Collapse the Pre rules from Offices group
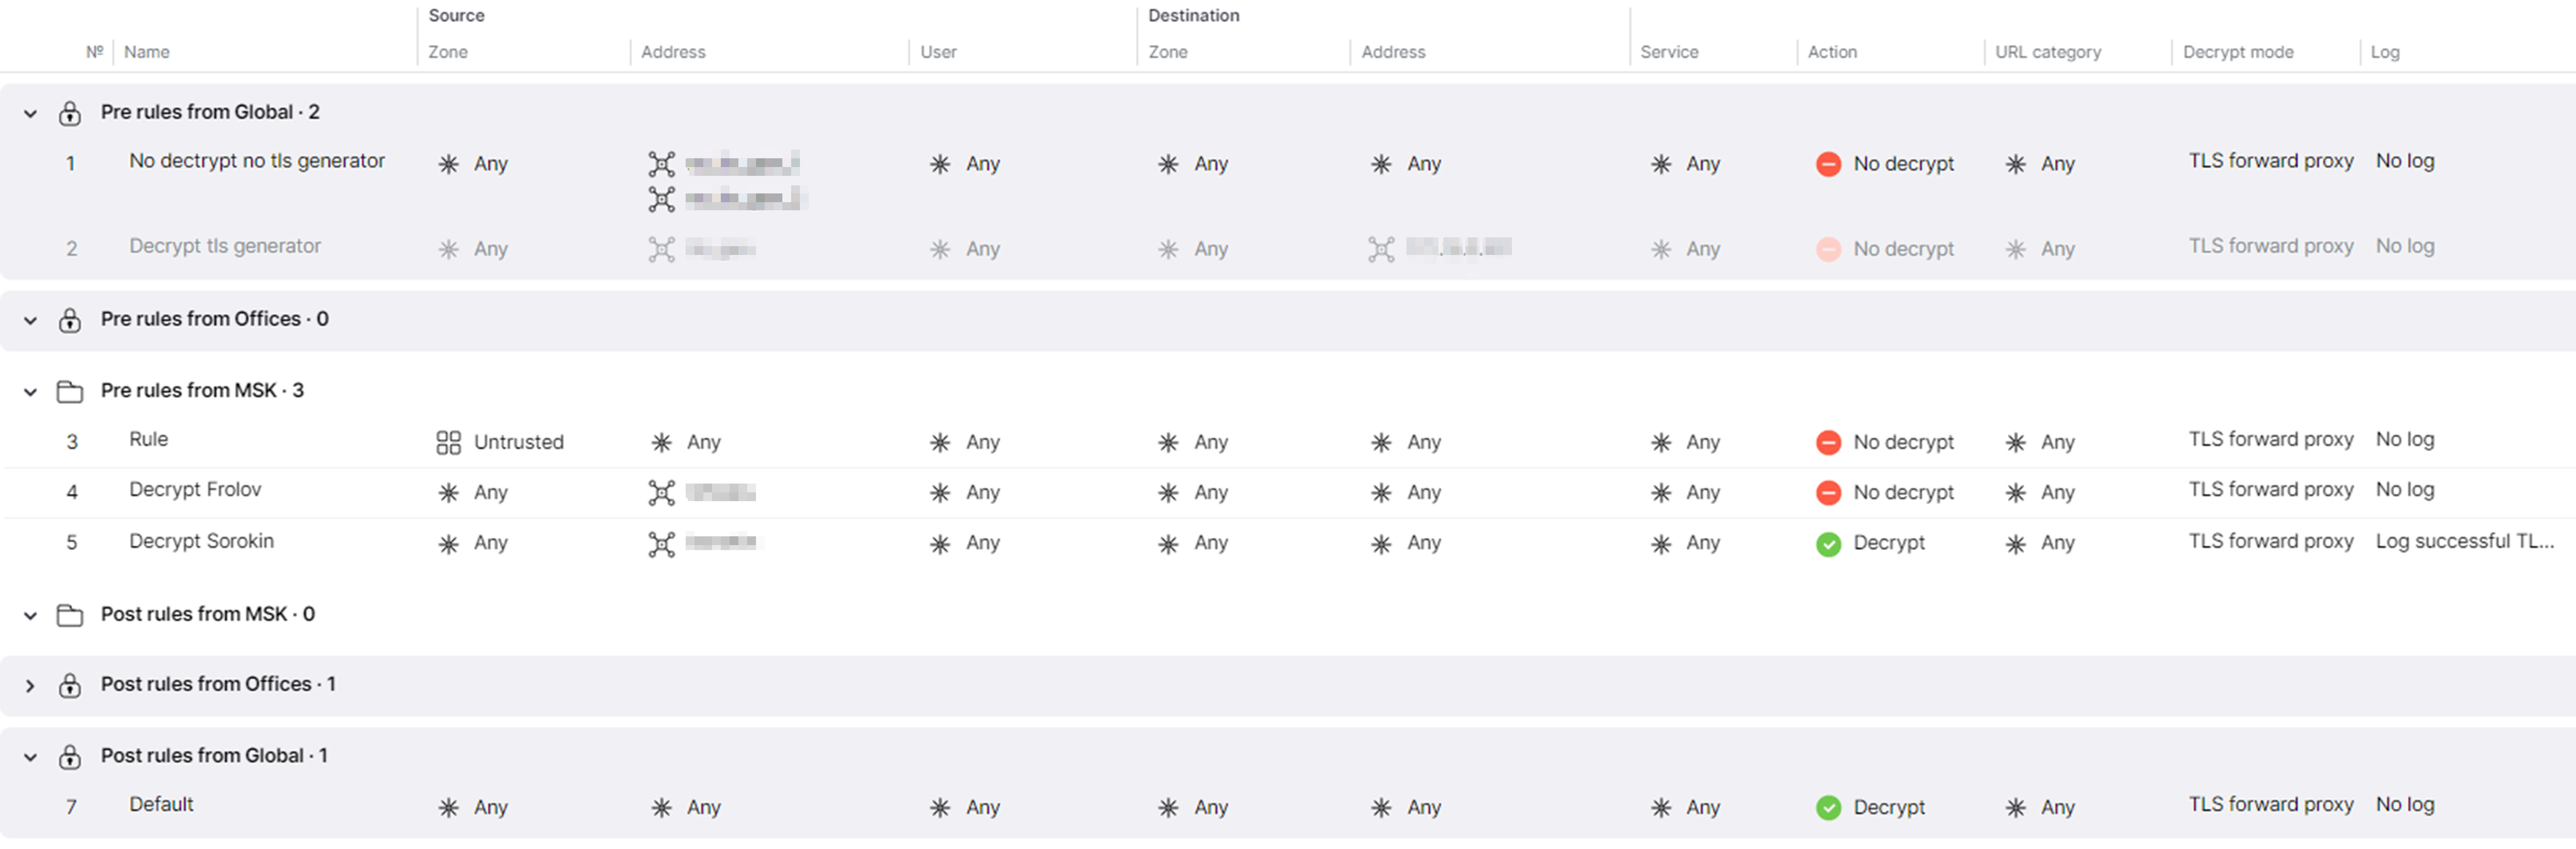This screenshot has height=849, width=2576. (30, 321)
